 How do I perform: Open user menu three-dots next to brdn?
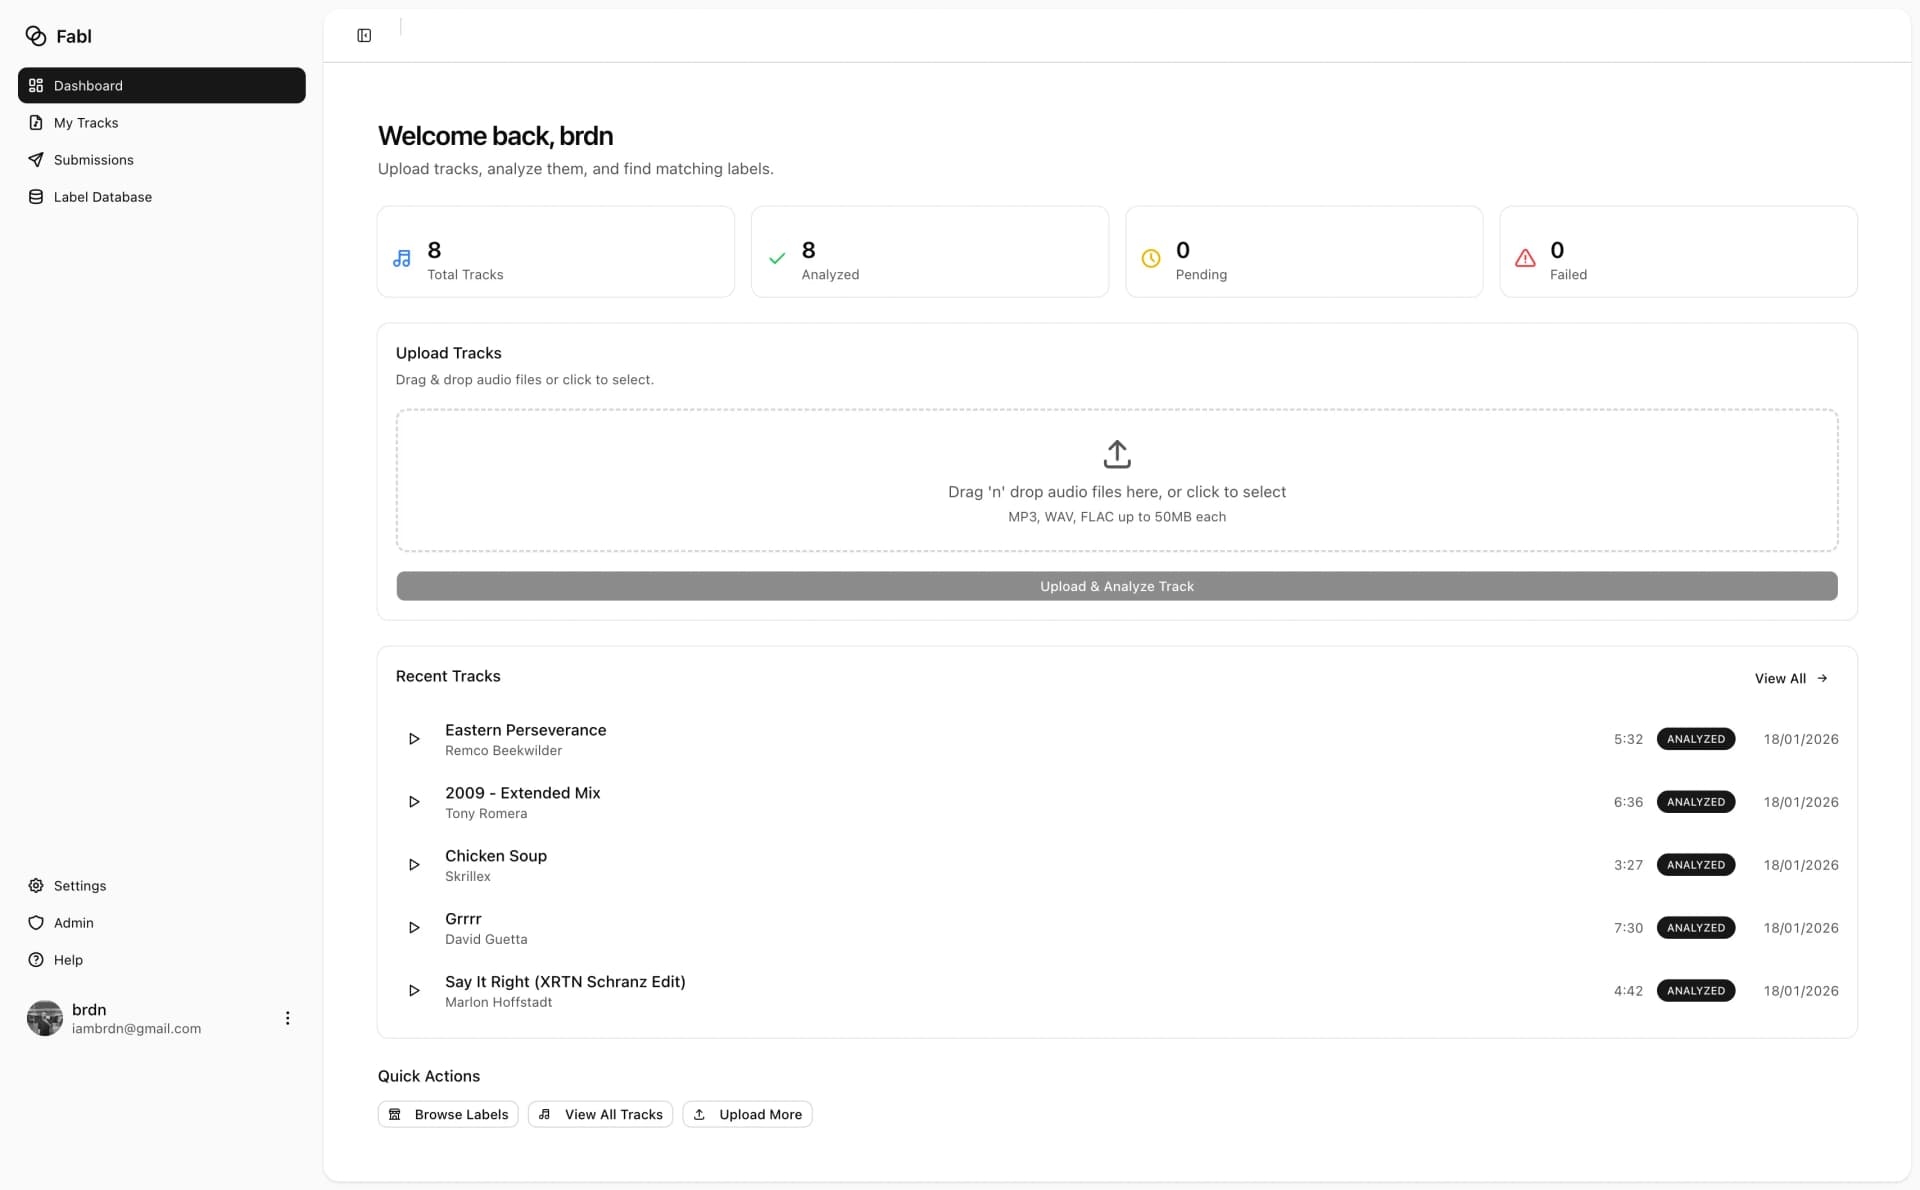pos(287,1018)
